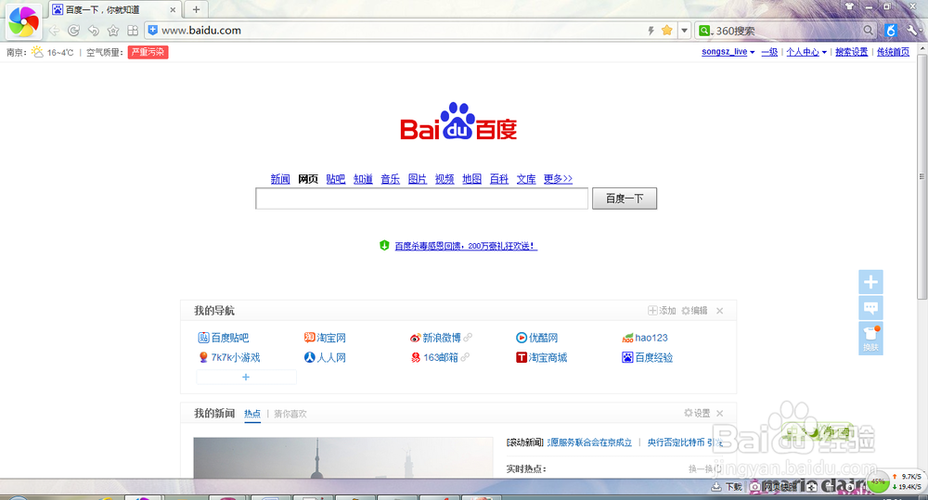Image resolution: width=928 pixels, height=500 pixels.
Task: Click the weather sun-cloud icon
Action: [x=37, y=52]
